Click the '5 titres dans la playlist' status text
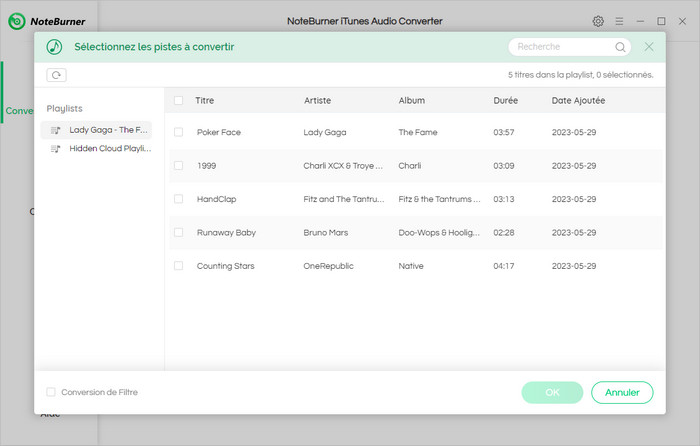 point(581,75)
